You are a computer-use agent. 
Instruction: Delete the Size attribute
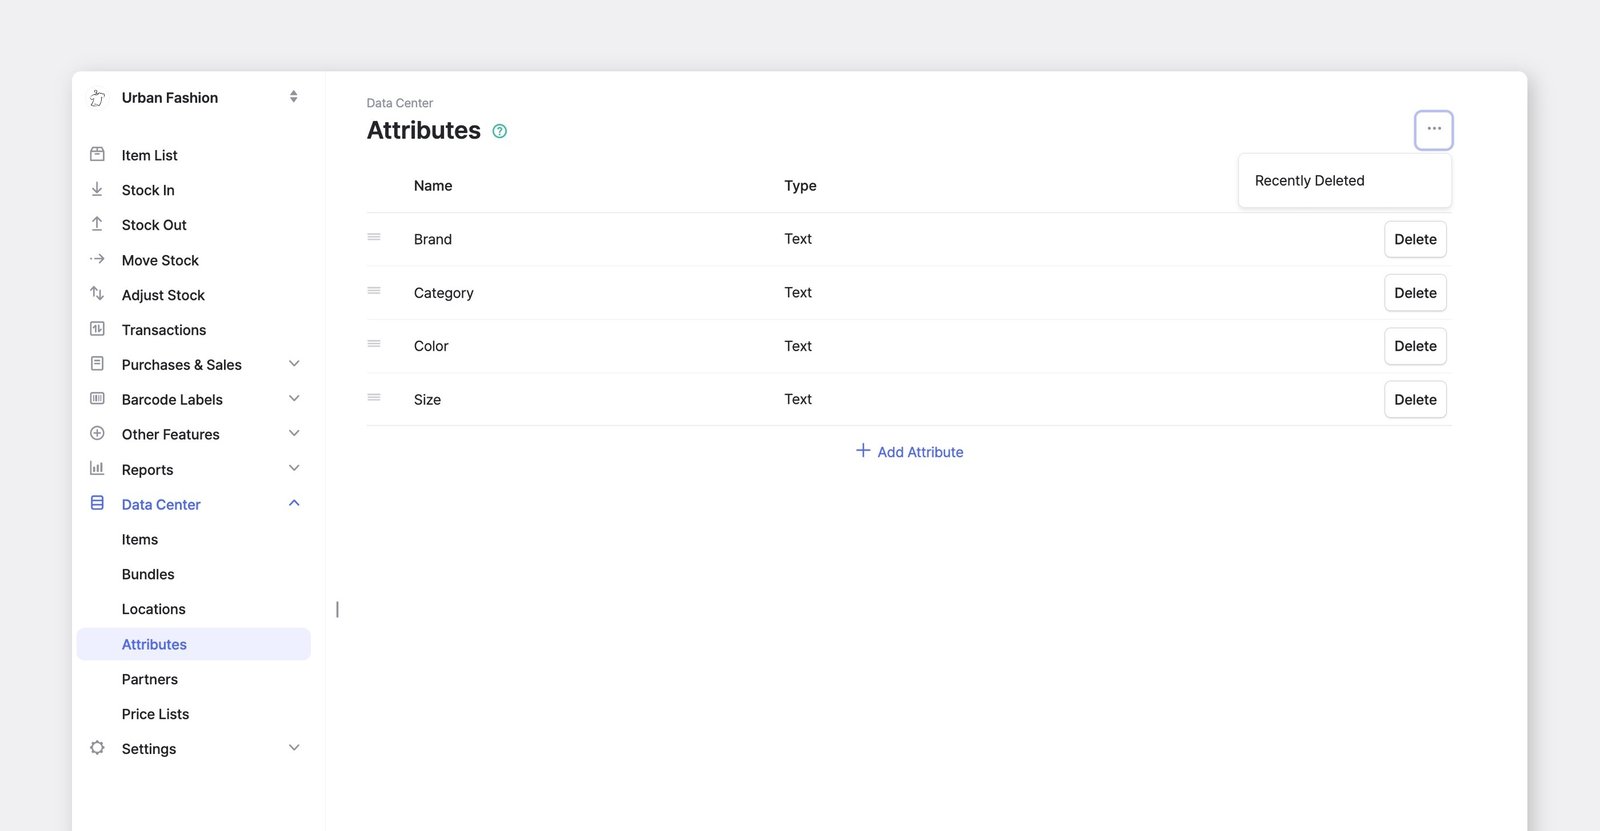click(x=1415, y=400)
